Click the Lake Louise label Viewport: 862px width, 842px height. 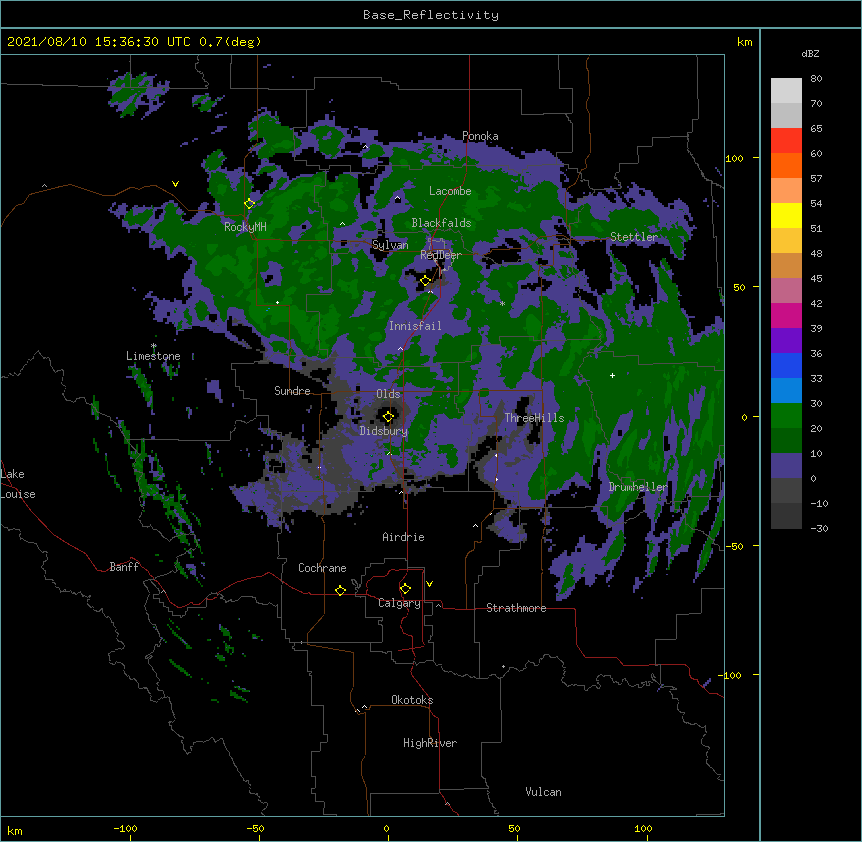click(x=18, y=484)
